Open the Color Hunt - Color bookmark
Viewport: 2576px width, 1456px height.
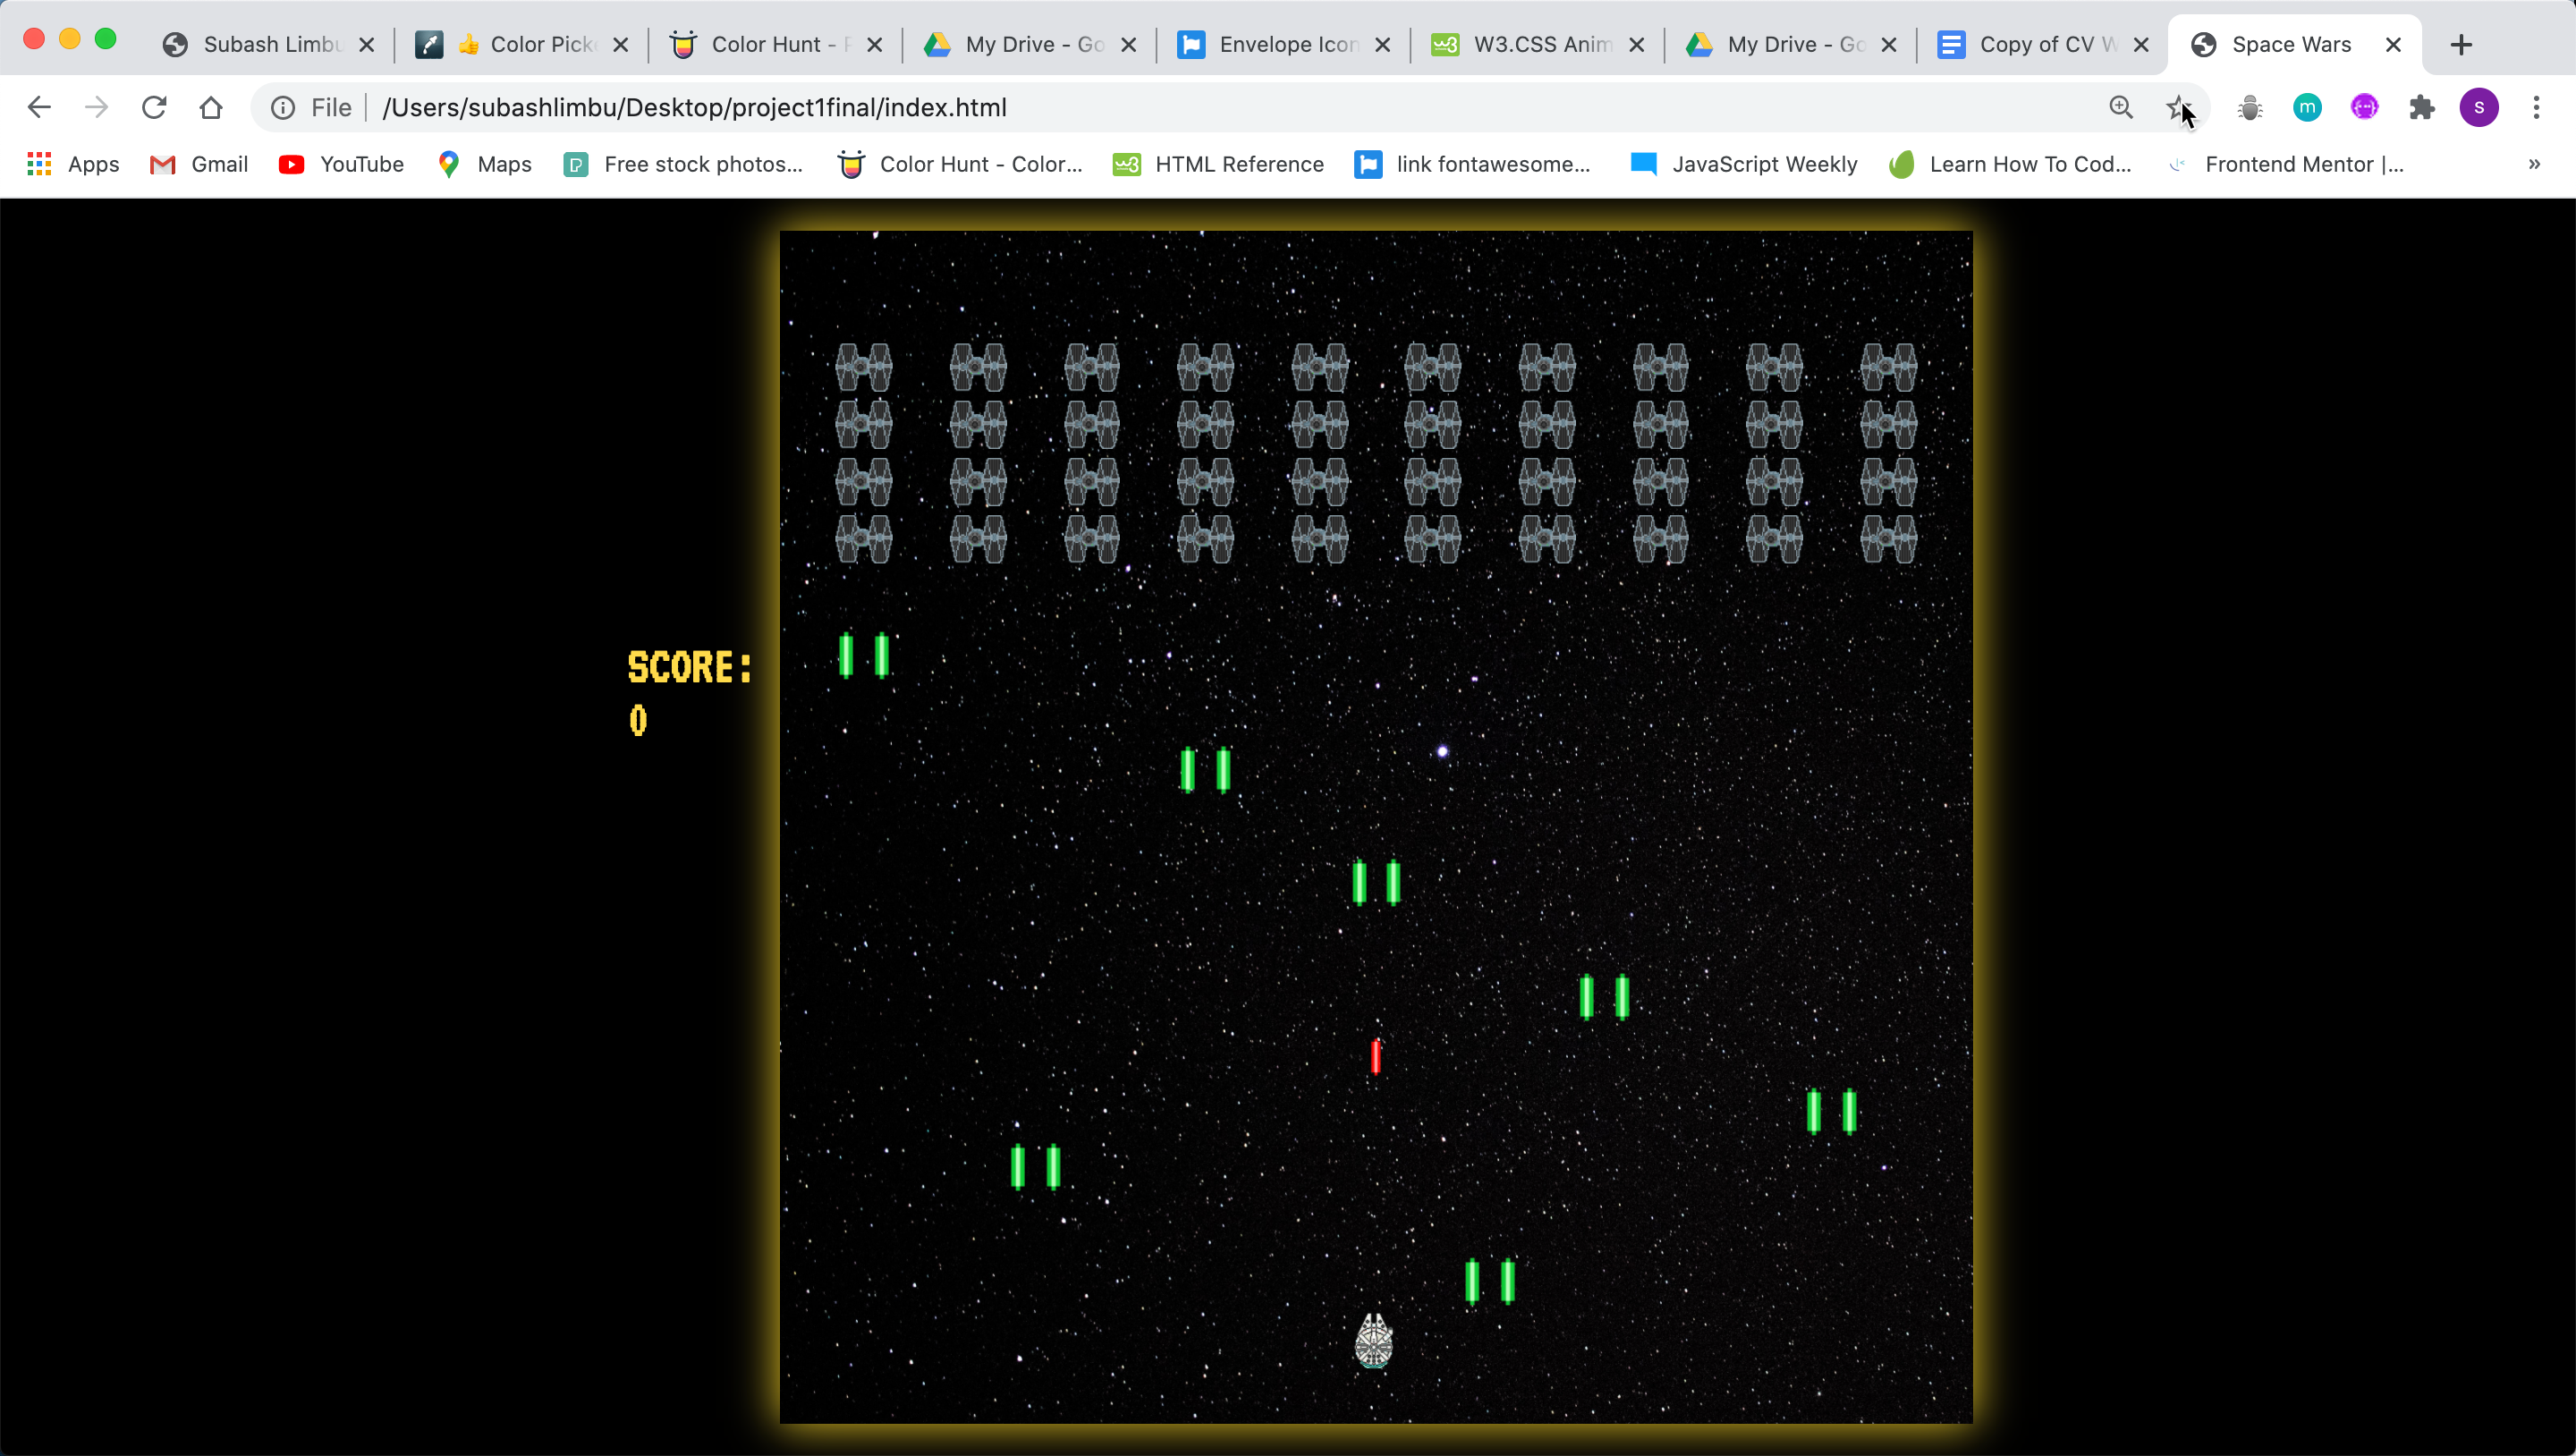coord(961,164)
